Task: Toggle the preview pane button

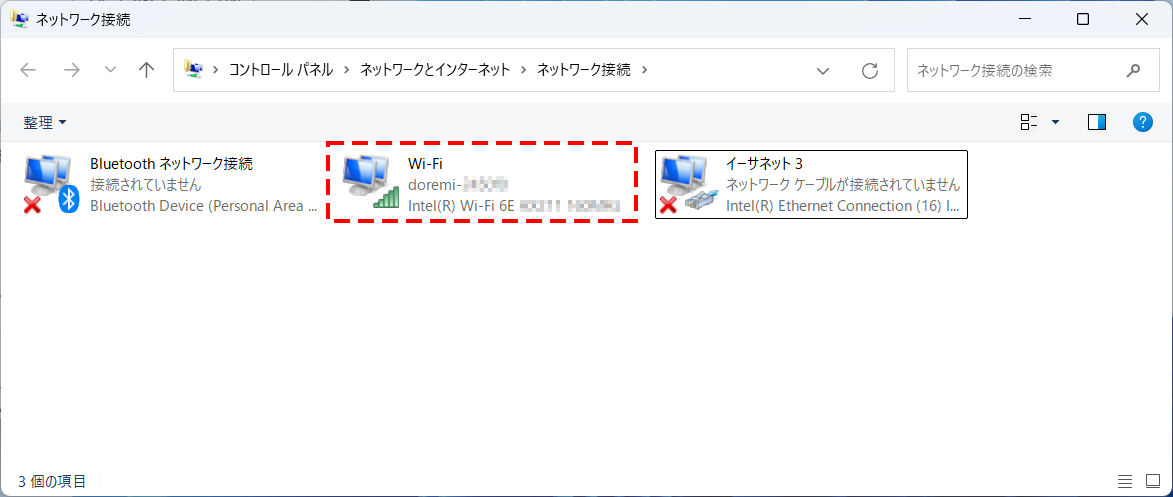Action: point(1097,122)
